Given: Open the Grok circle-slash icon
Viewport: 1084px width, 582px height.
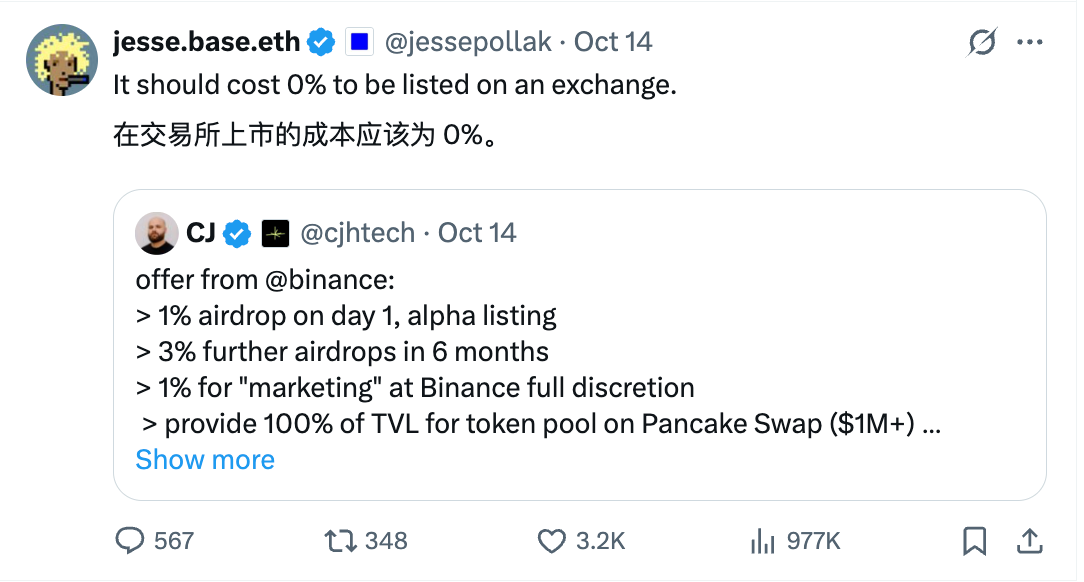Looking at the screenshot, I should (982, 43).
